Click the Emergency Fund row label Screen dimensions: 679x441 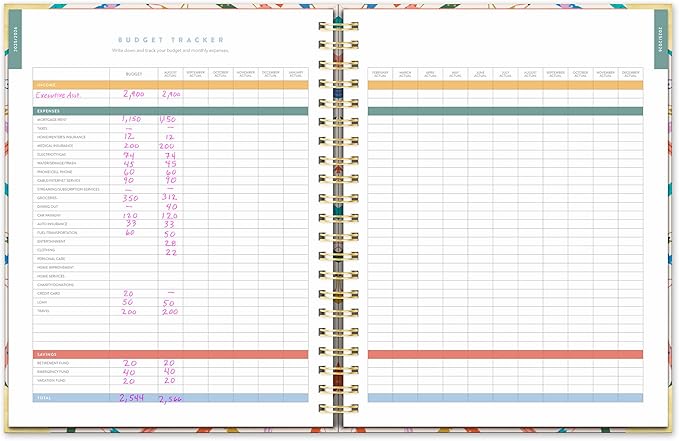(53, 372)
